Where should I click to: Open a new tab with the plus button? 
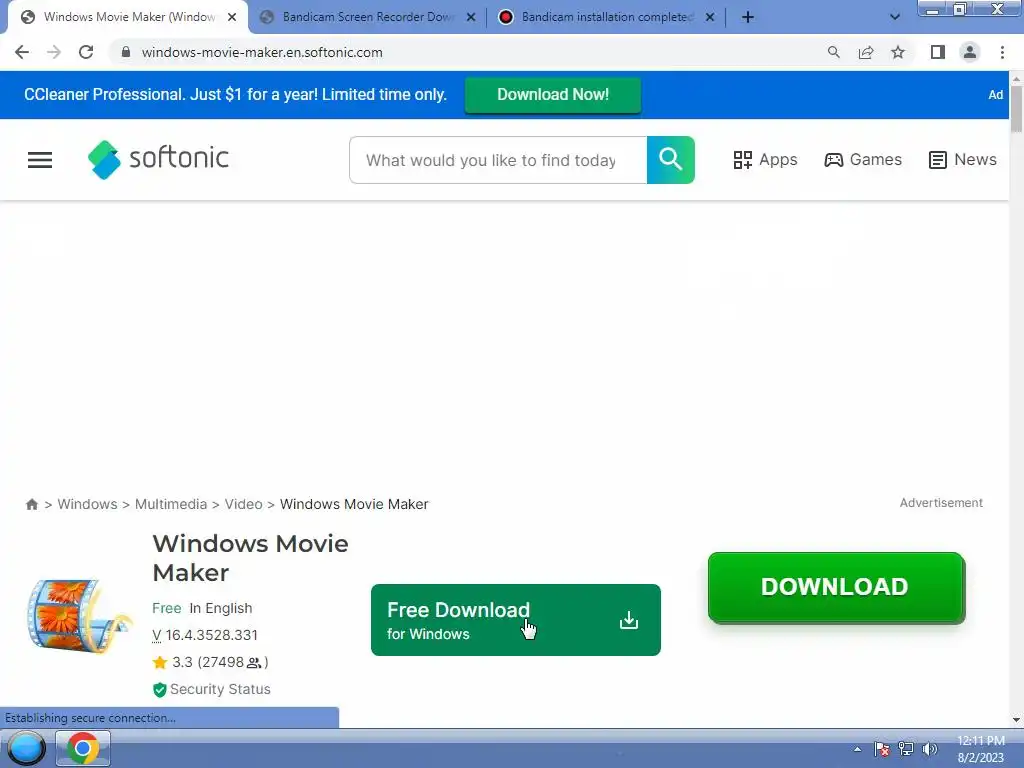click(748, 17)
